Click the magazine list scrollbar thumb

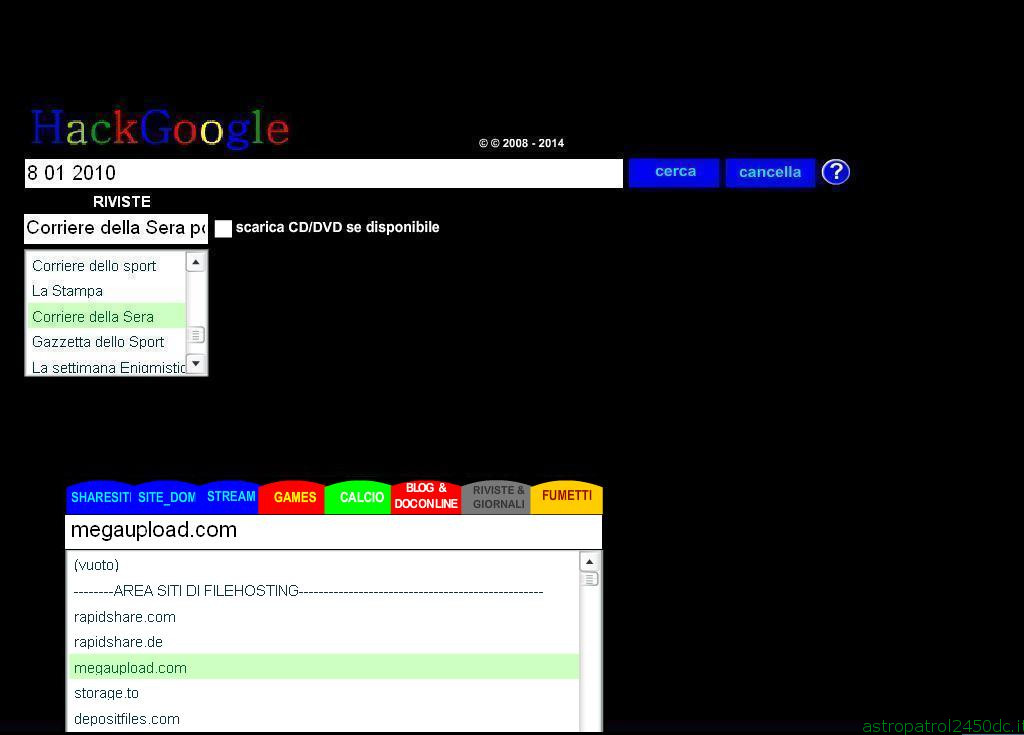196,335
